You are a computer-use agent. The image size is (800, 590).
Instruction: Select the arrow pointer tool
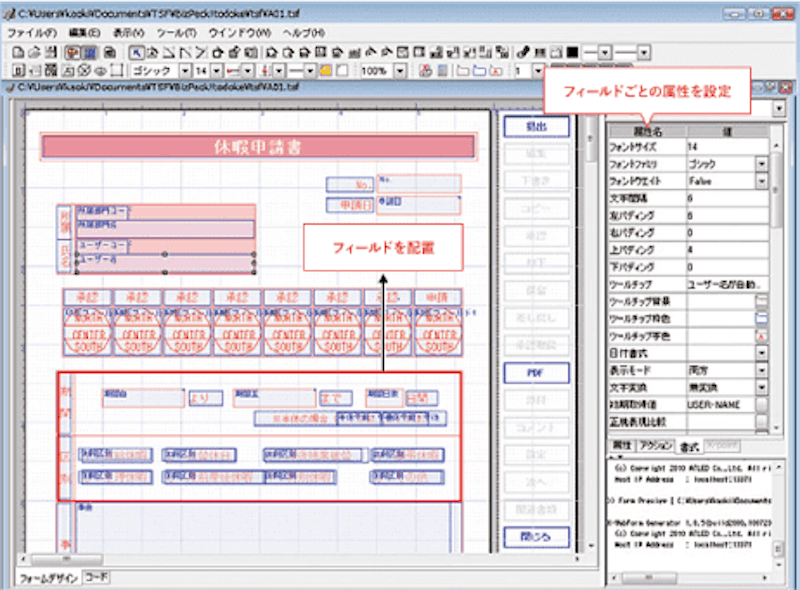(x=138, y=52)
